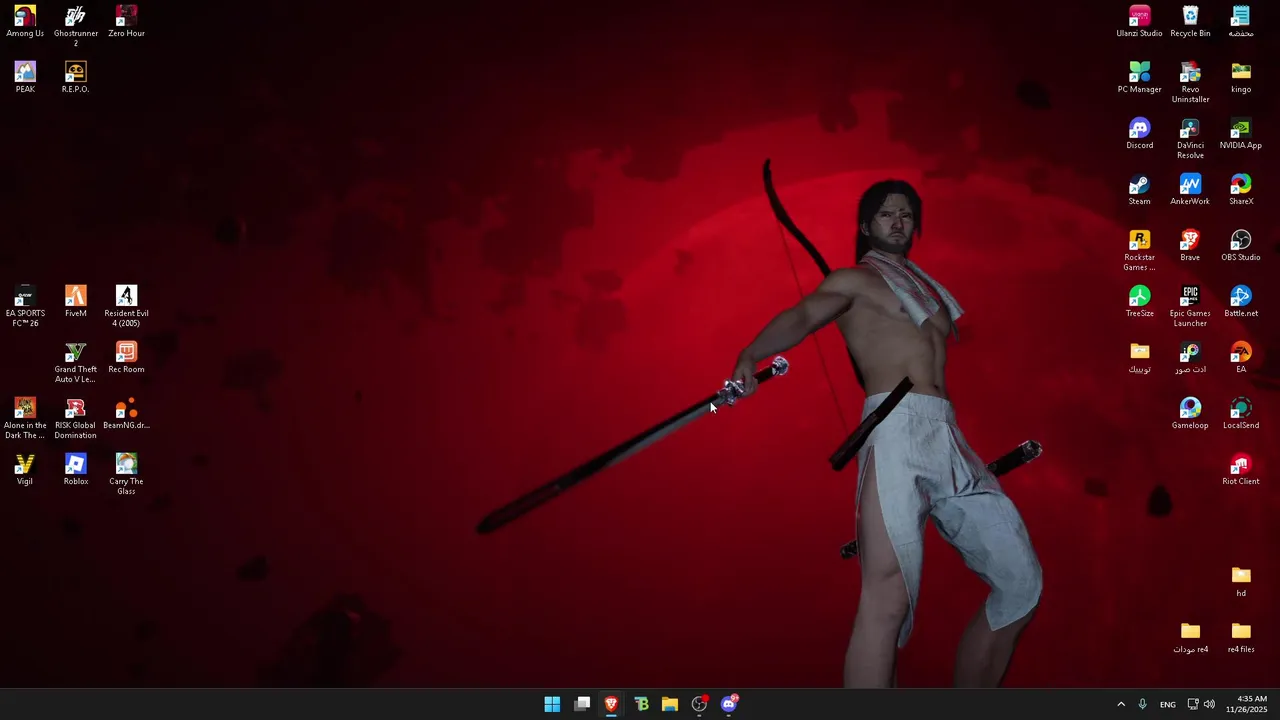Click the NVIDIA App shortcut

1241,134
